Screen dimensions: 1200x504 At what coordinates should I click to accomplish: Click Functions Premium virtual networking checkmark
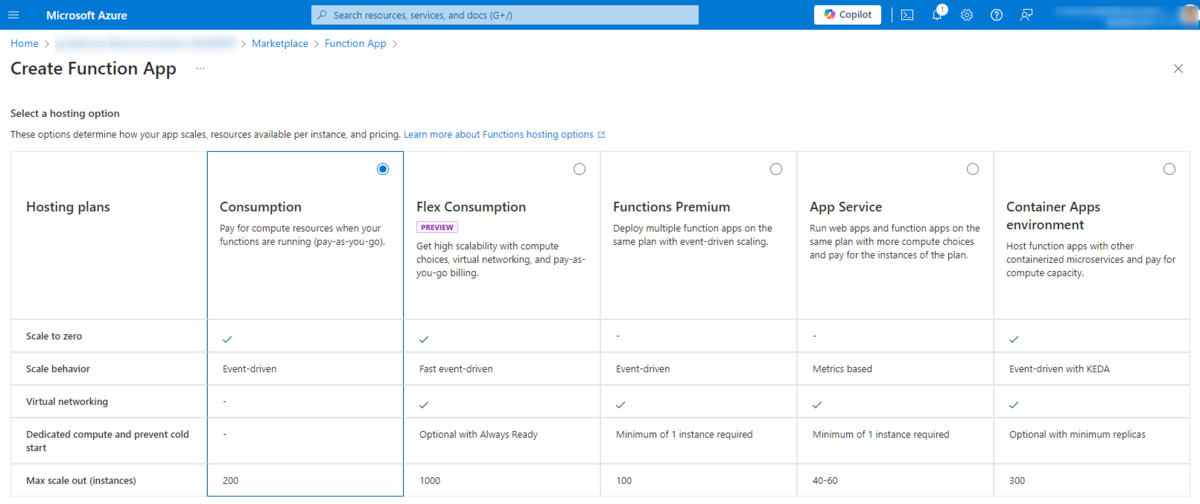(621, 404)
